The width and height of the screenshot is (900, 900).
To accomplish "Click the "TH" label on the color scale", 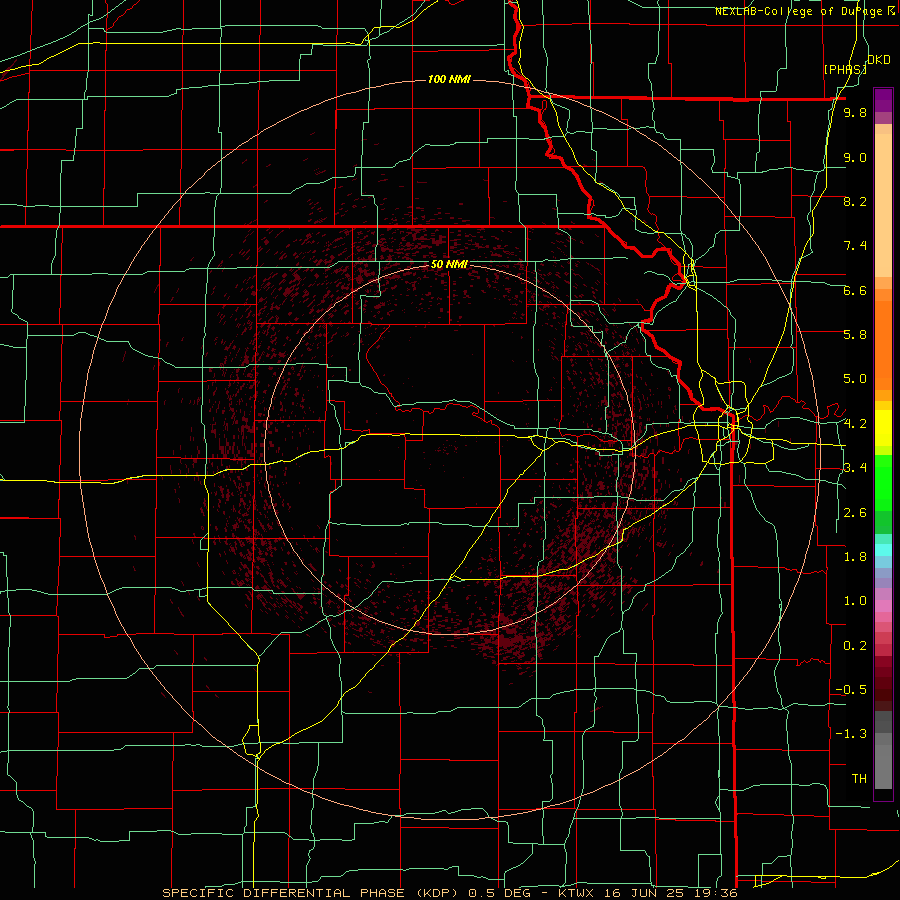I will 859,779.
